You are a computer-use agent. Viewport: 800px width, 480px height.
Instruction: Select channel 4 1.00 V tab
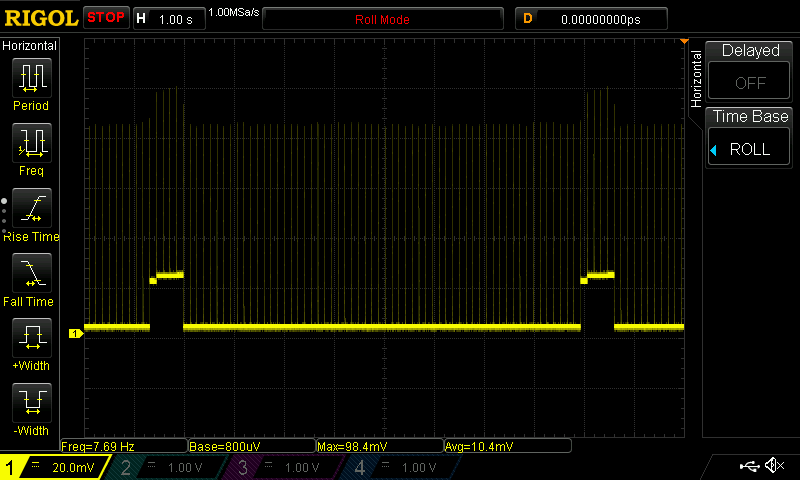pos(403,467)
